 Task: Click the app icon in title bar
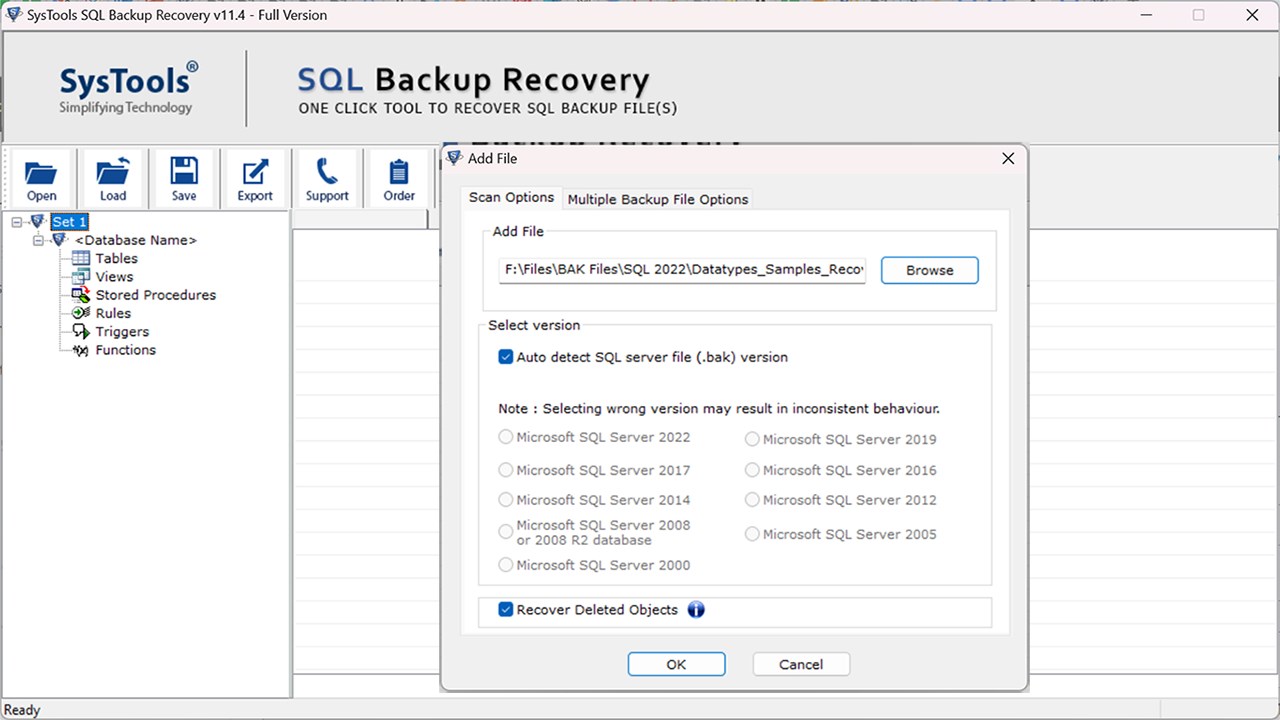click(x=13, y=15)
